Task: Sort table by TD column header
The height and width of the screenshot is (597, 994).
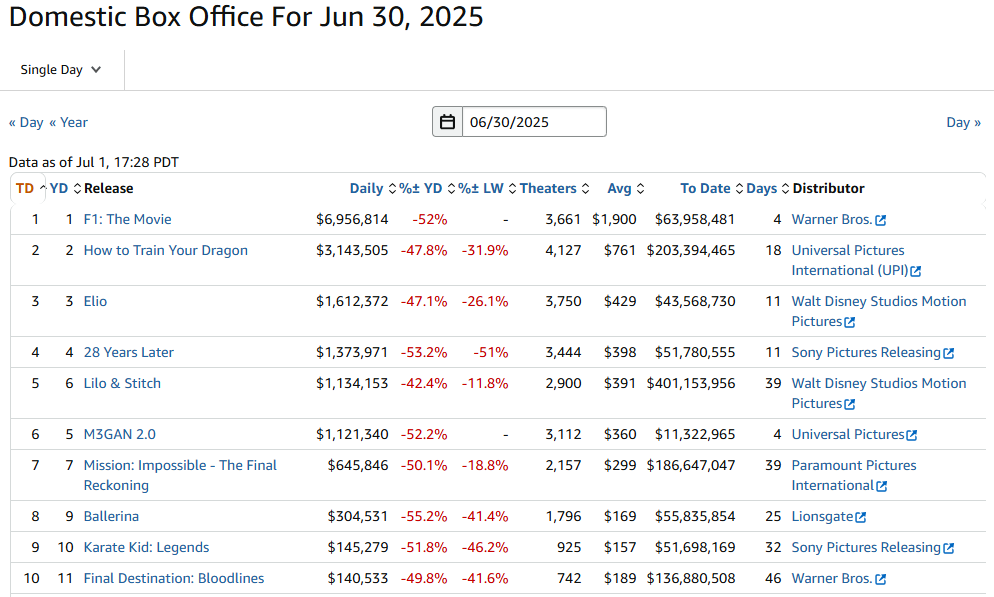Action: coord(25,188)
